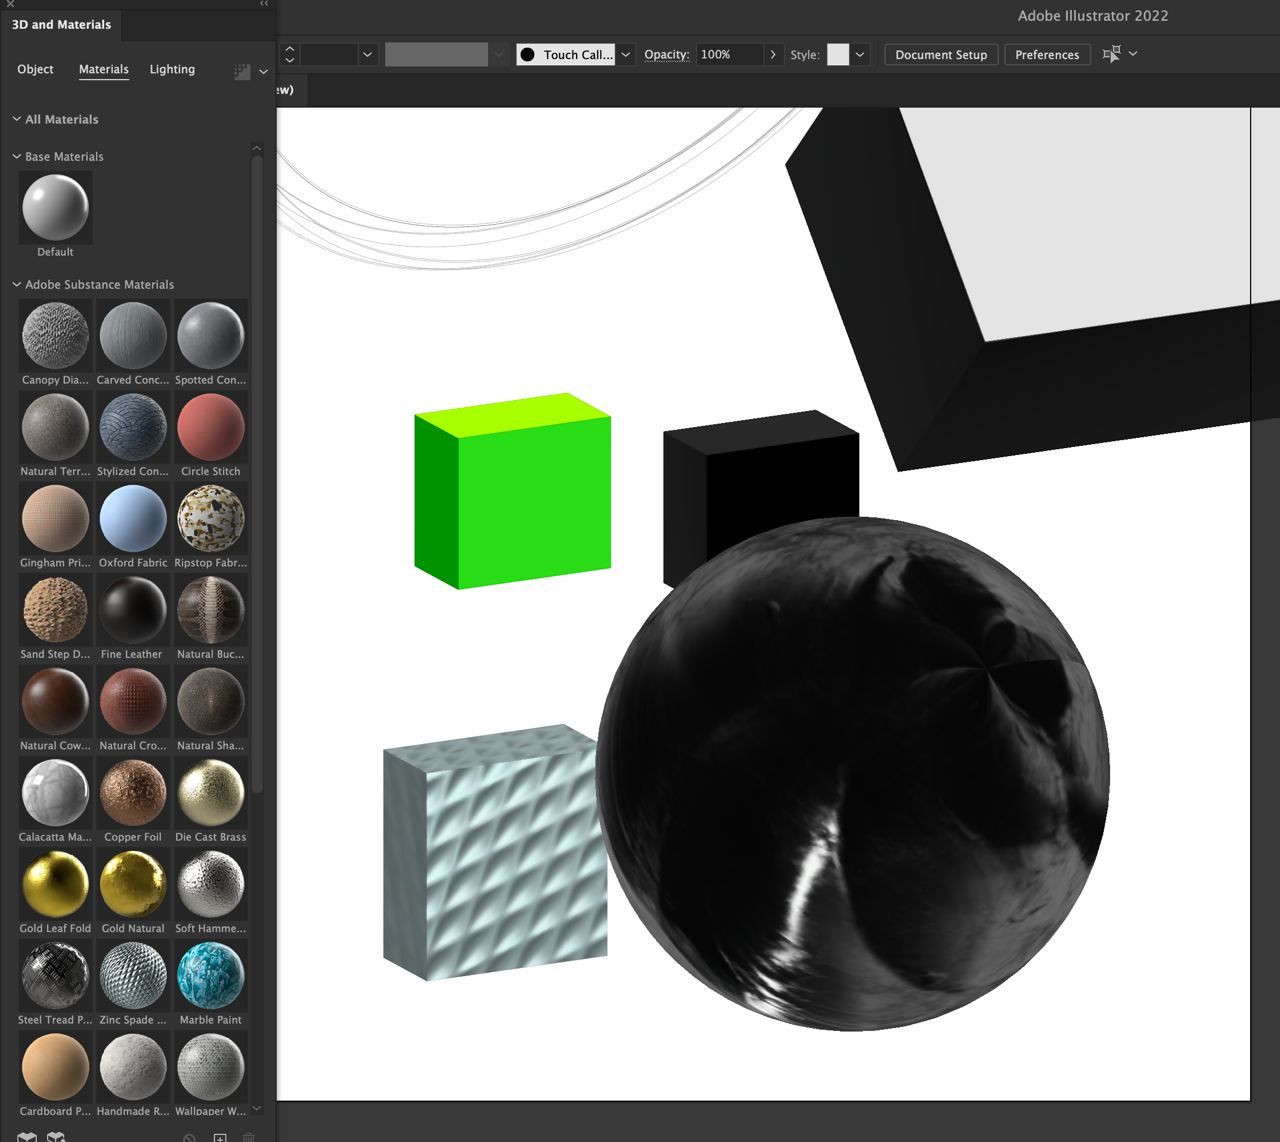Switch to the Lighting tab
Viewport: 1280px width, 1142px height.
click(x=172, y=69)
